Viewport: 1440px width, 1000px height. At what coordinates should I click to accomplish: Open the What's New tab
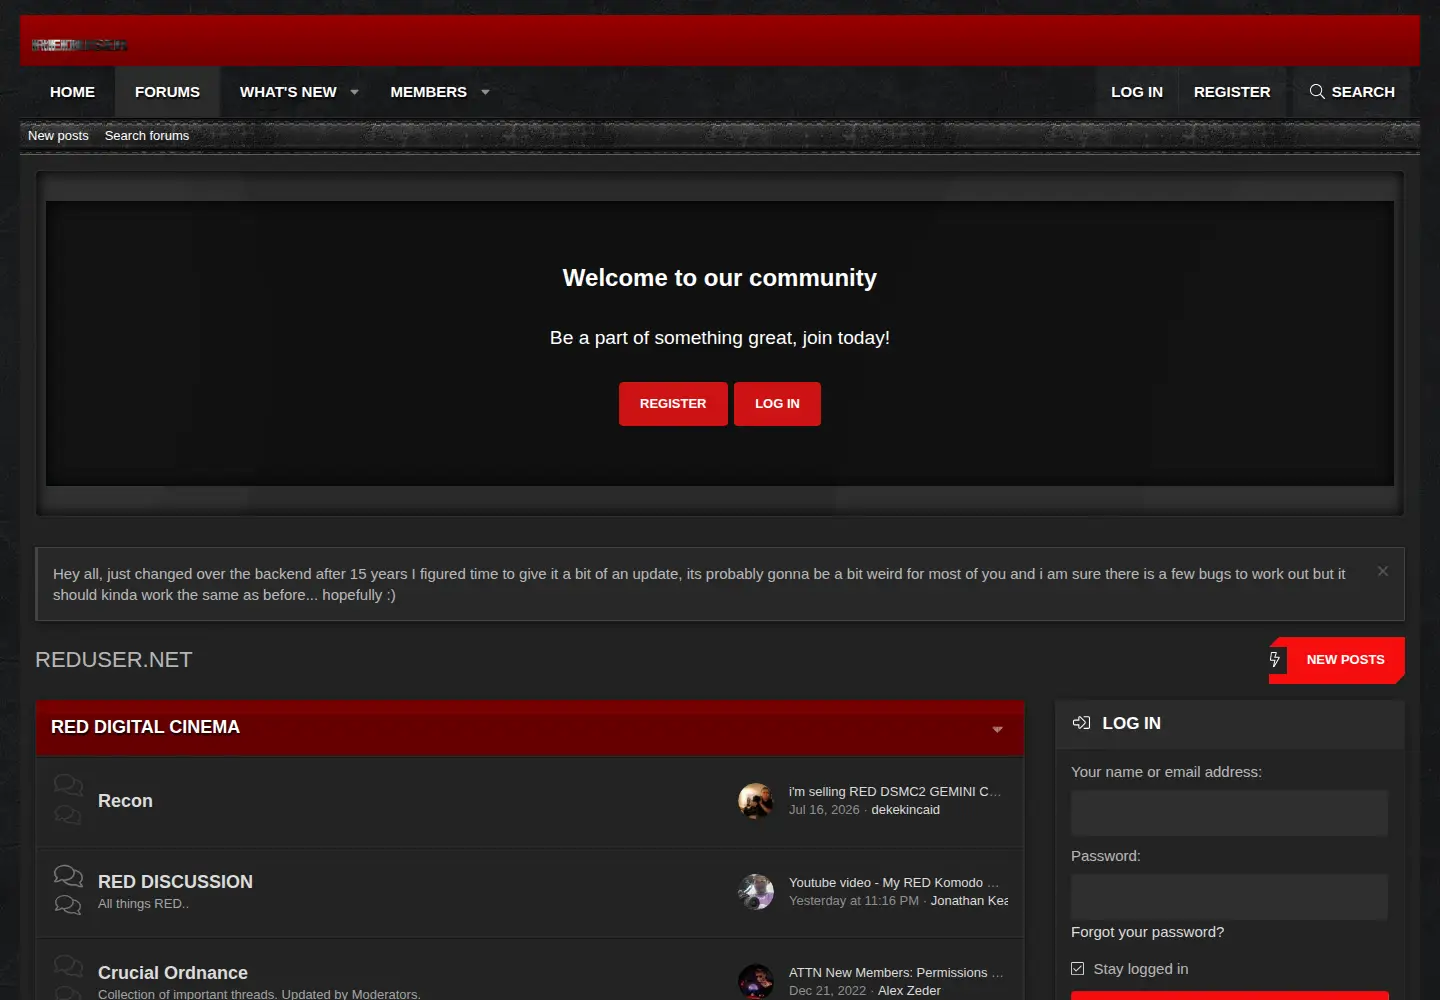(x=288, y=92)
